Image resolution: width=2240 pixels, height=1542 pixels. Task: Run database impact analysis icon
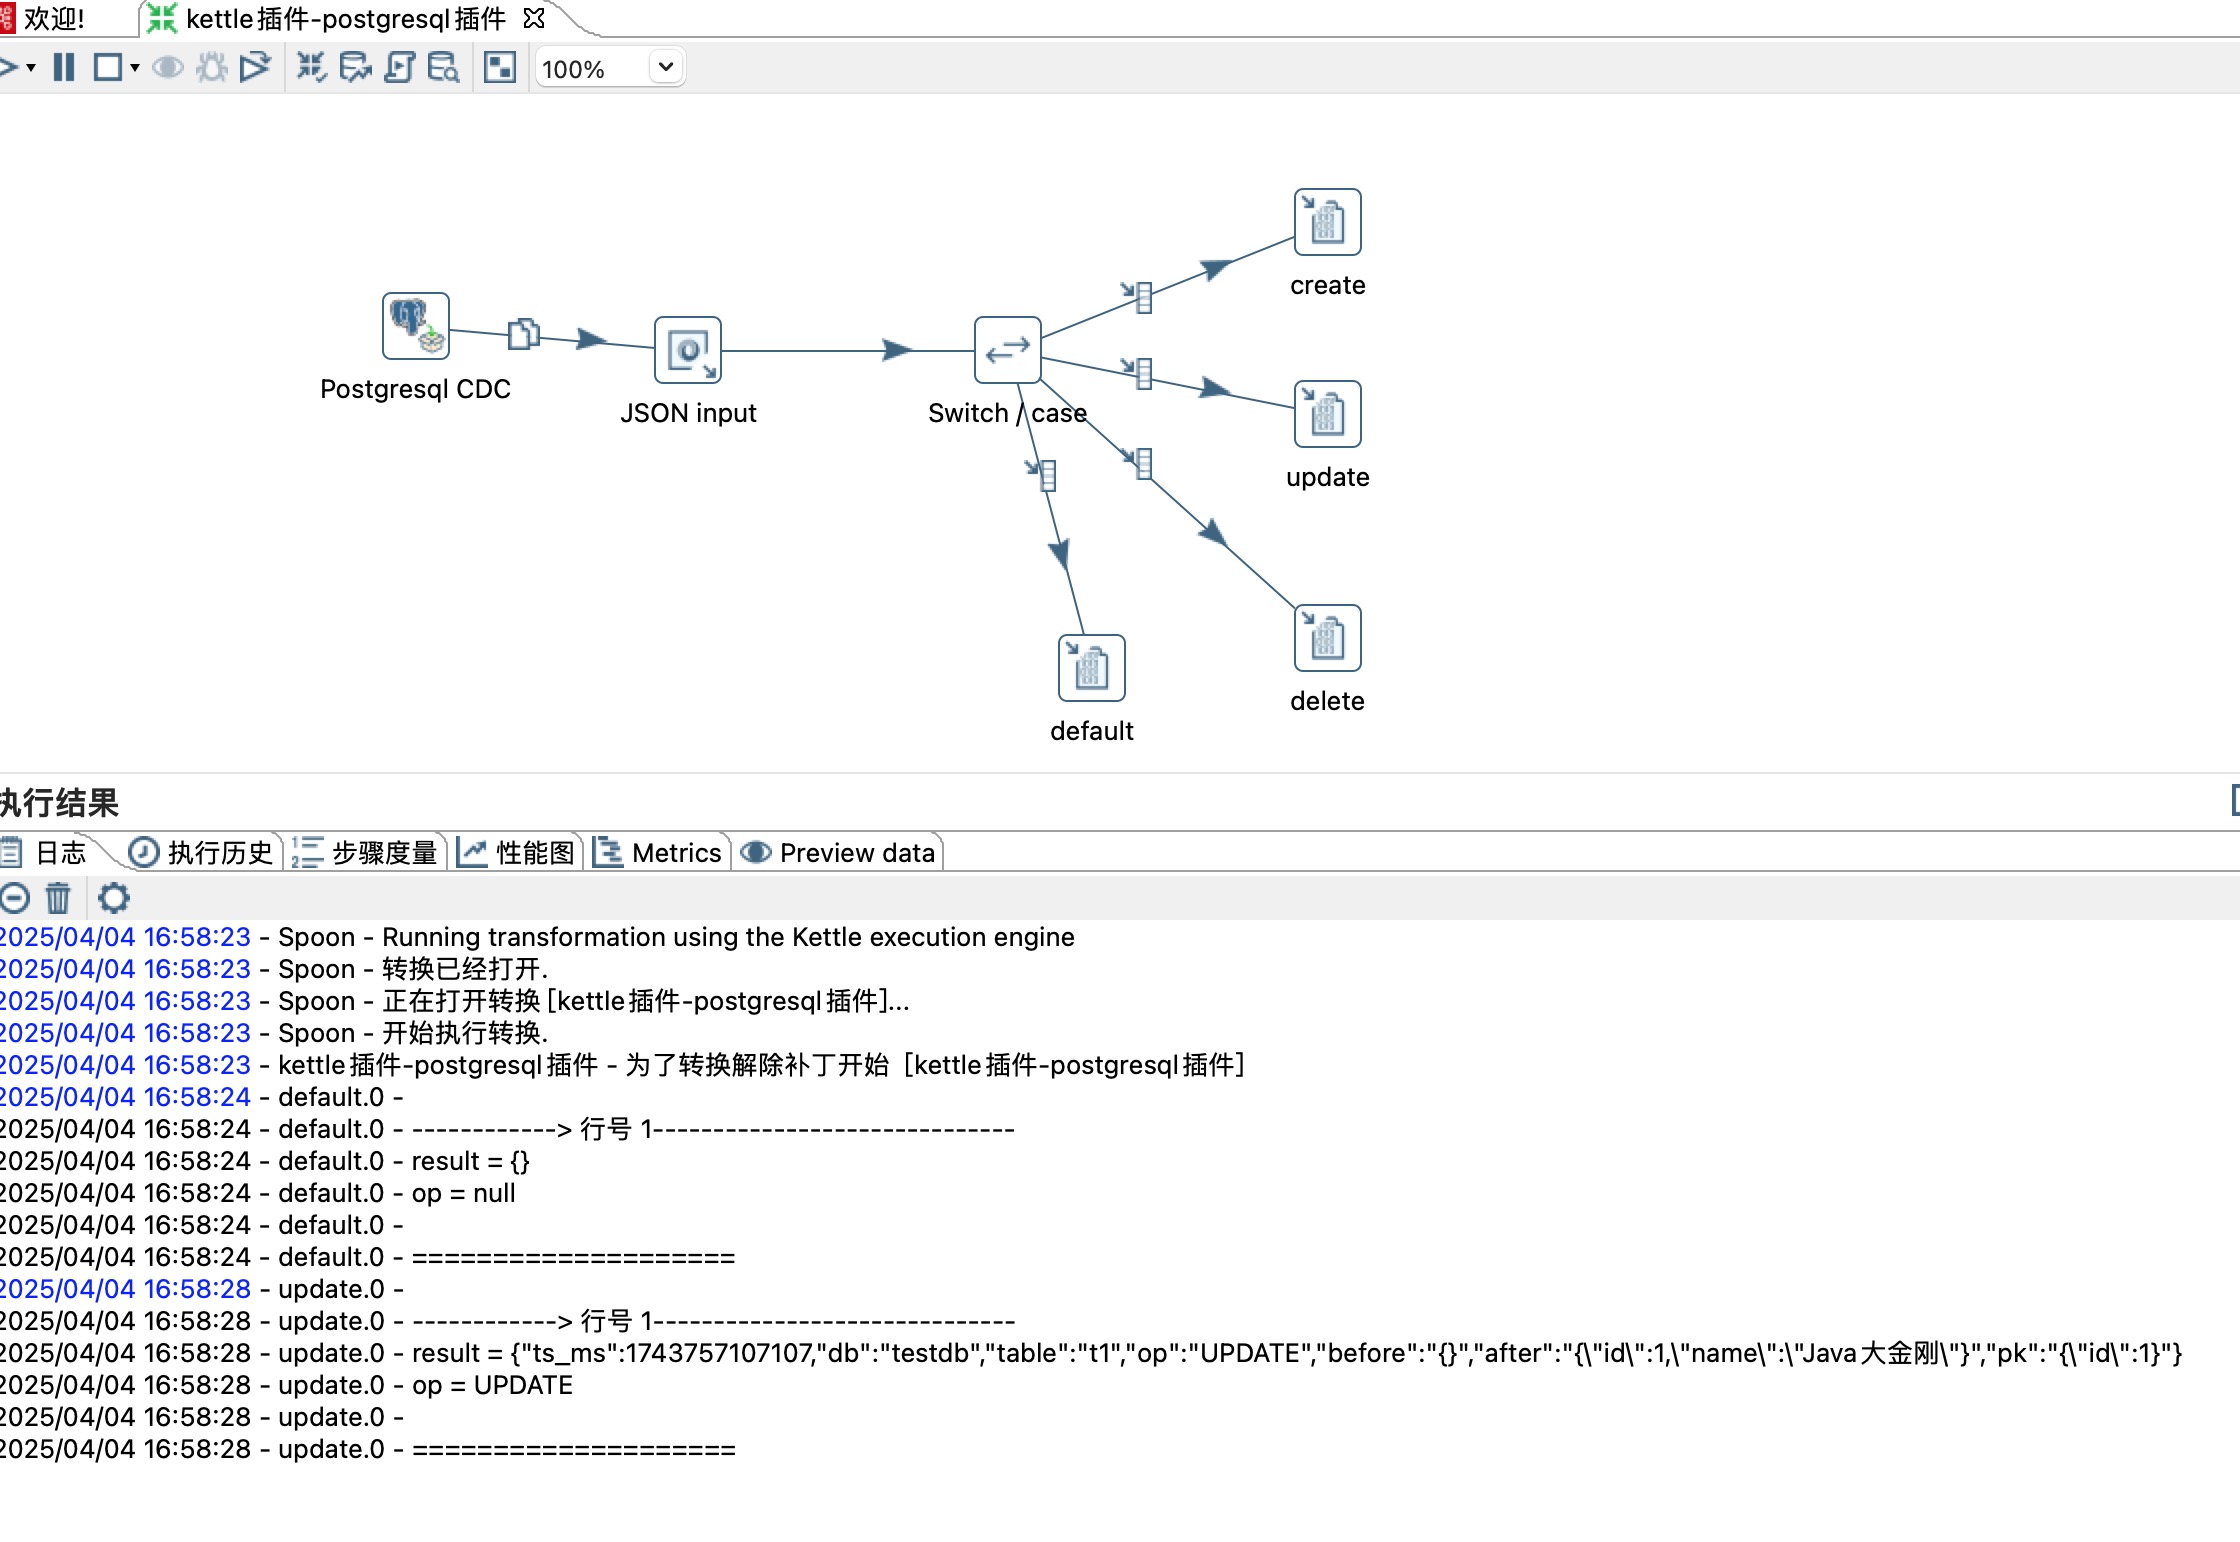coord(355,68)
